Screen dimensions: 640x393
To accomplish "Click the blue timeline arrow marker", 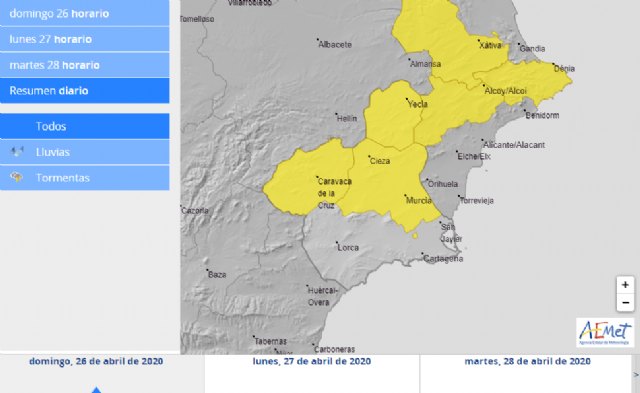I will [96, 390].
